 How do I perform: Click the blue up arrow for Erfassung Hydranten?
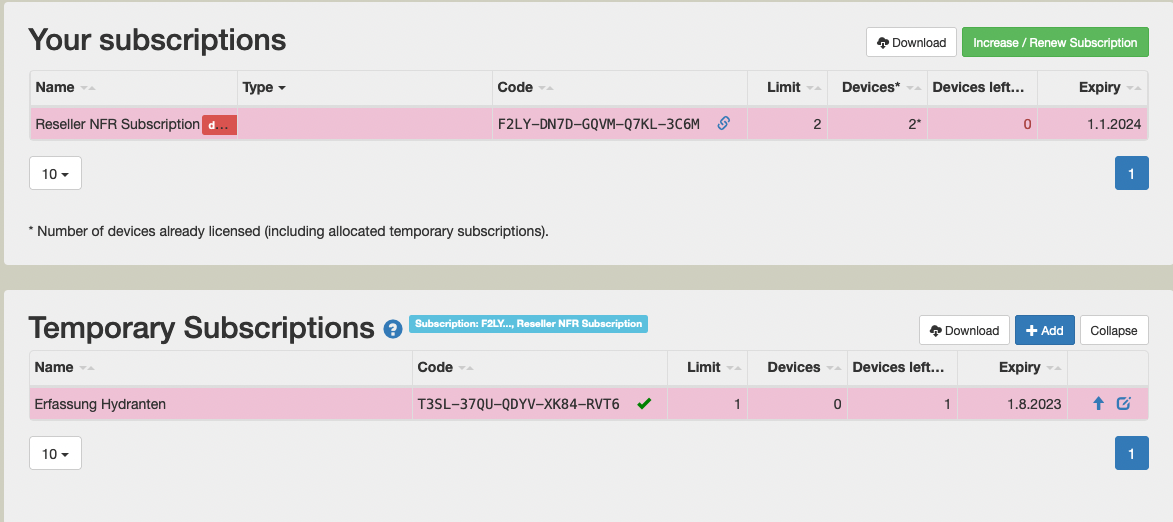coord(1098,404)
